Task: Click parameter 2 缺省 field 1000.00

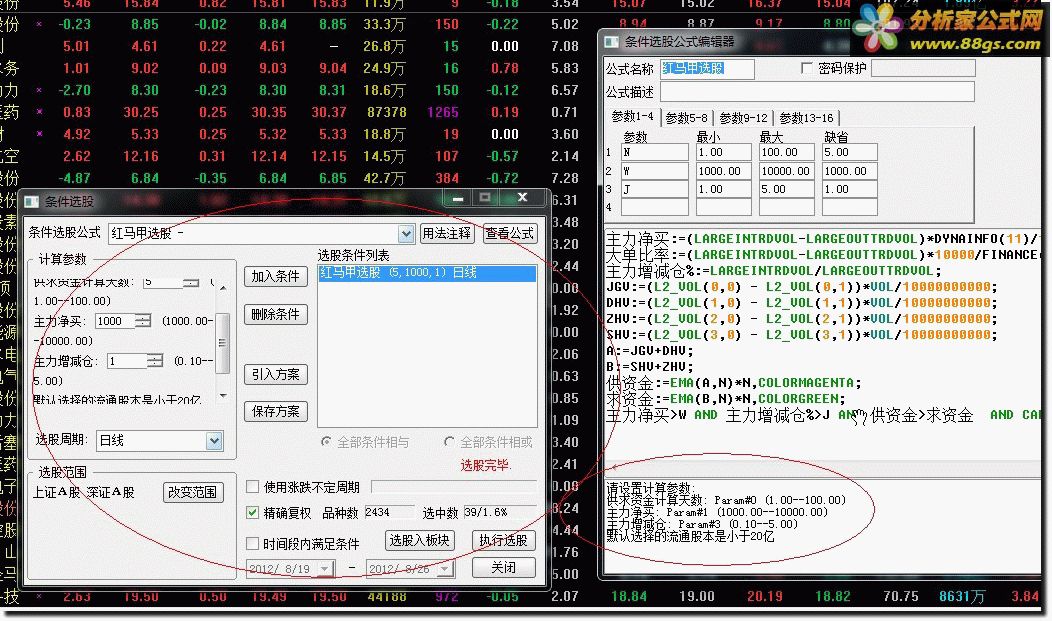Action: point(849,171)
